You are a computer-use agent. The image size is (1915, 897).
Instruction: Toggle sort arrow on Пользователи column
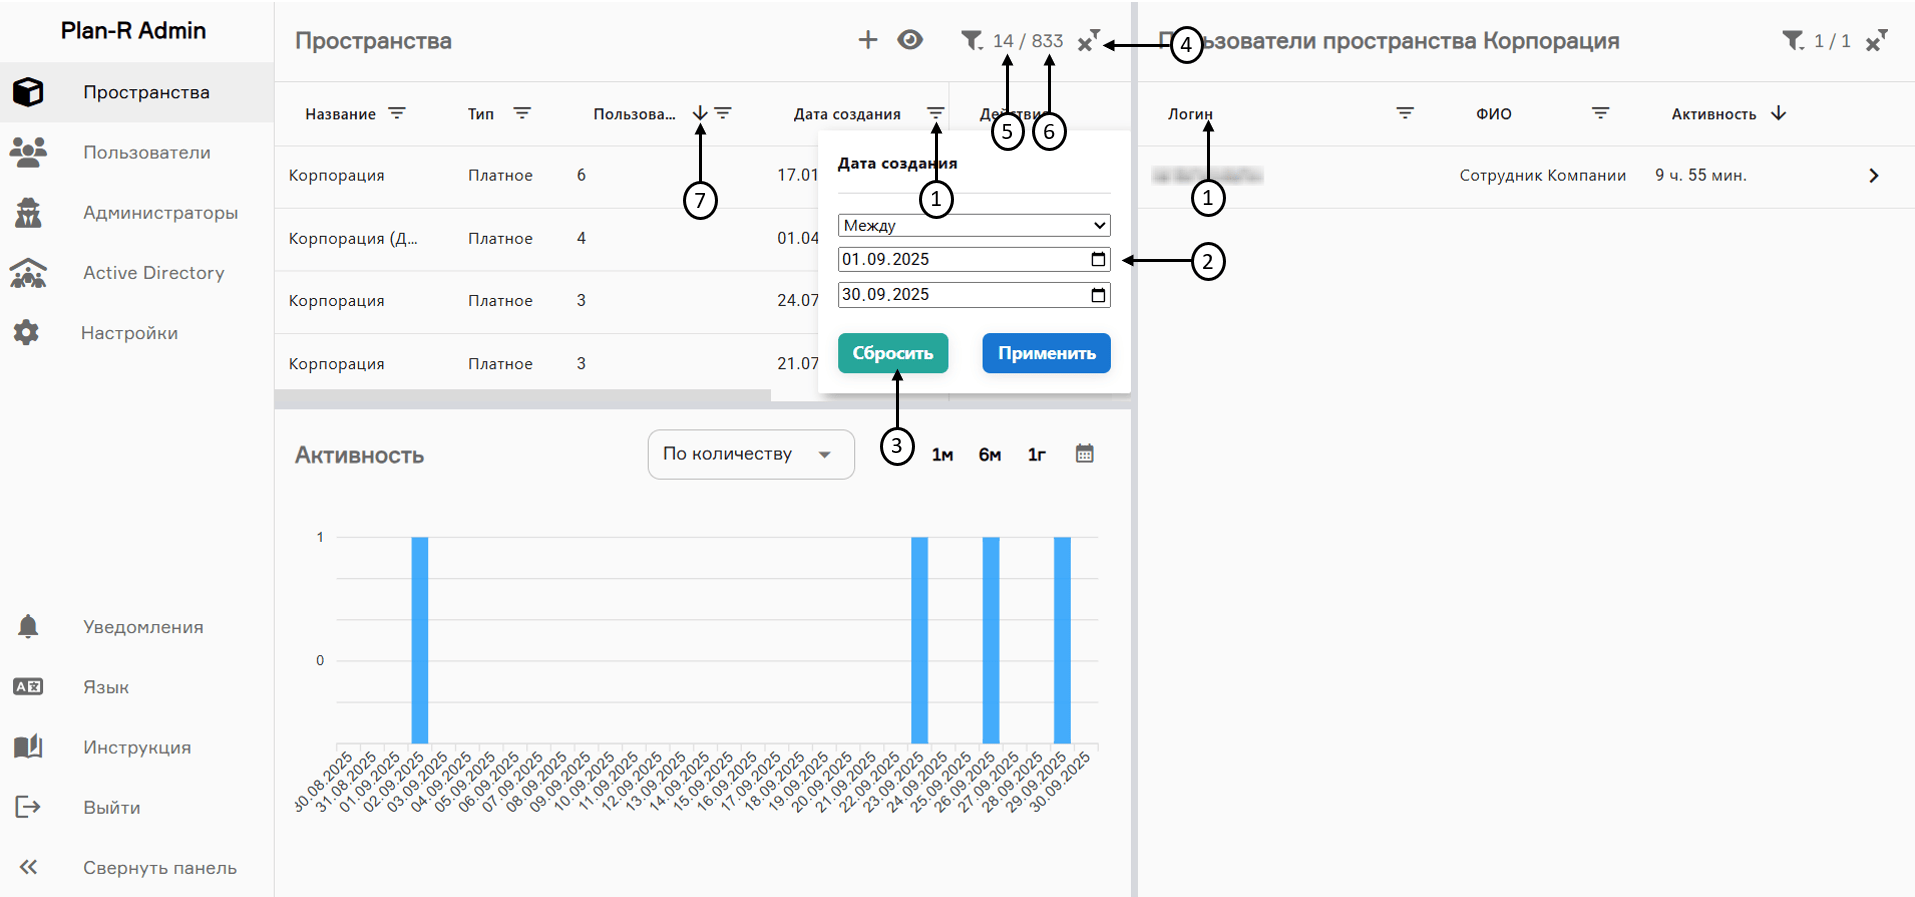pos(700,113)
